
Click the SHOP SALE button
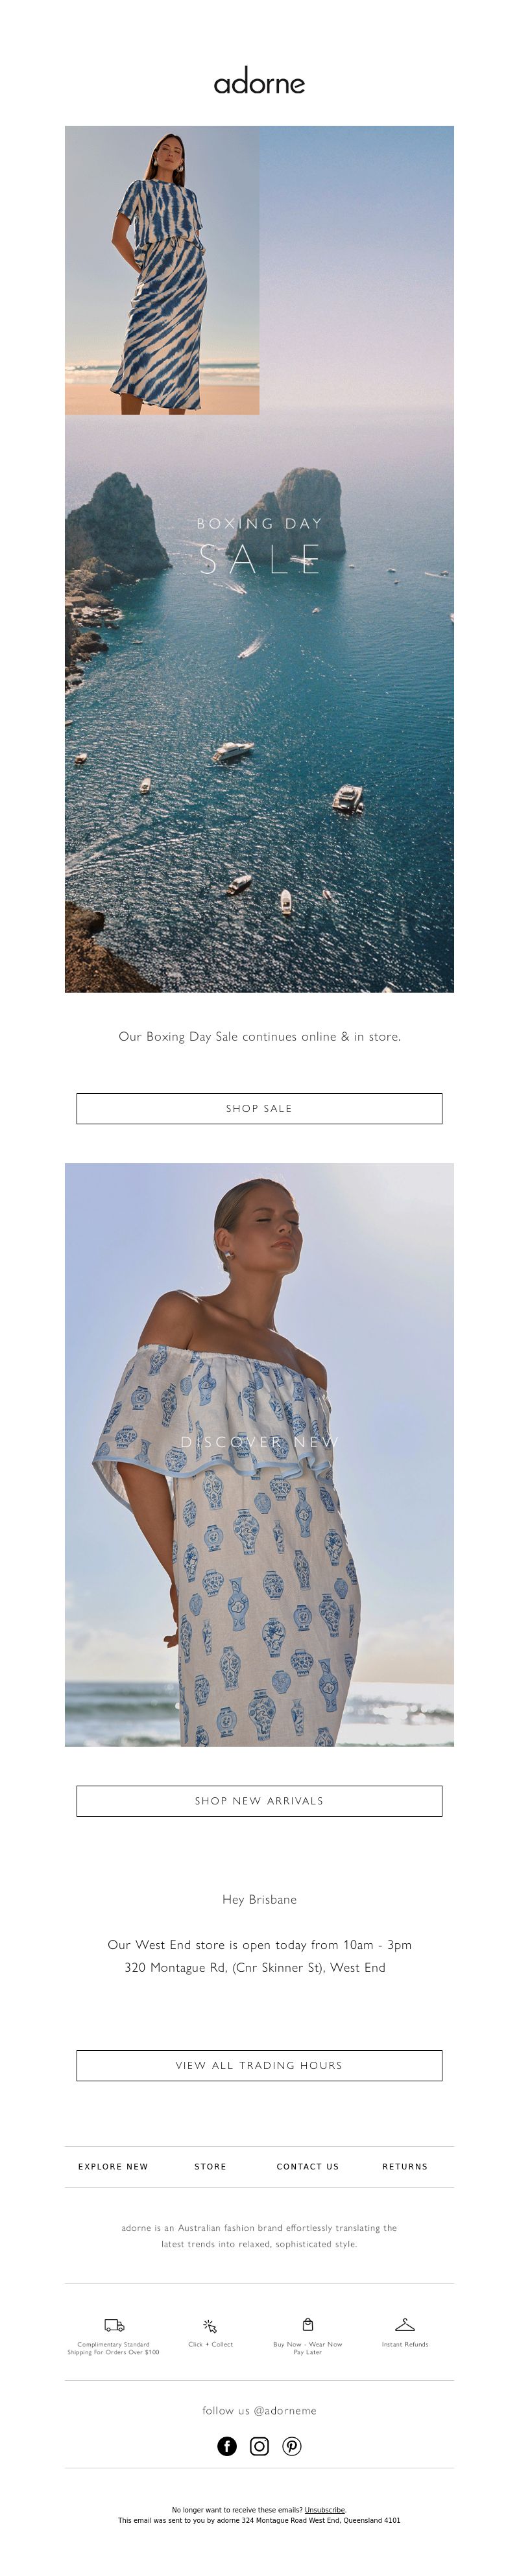tap(259, 1108)
